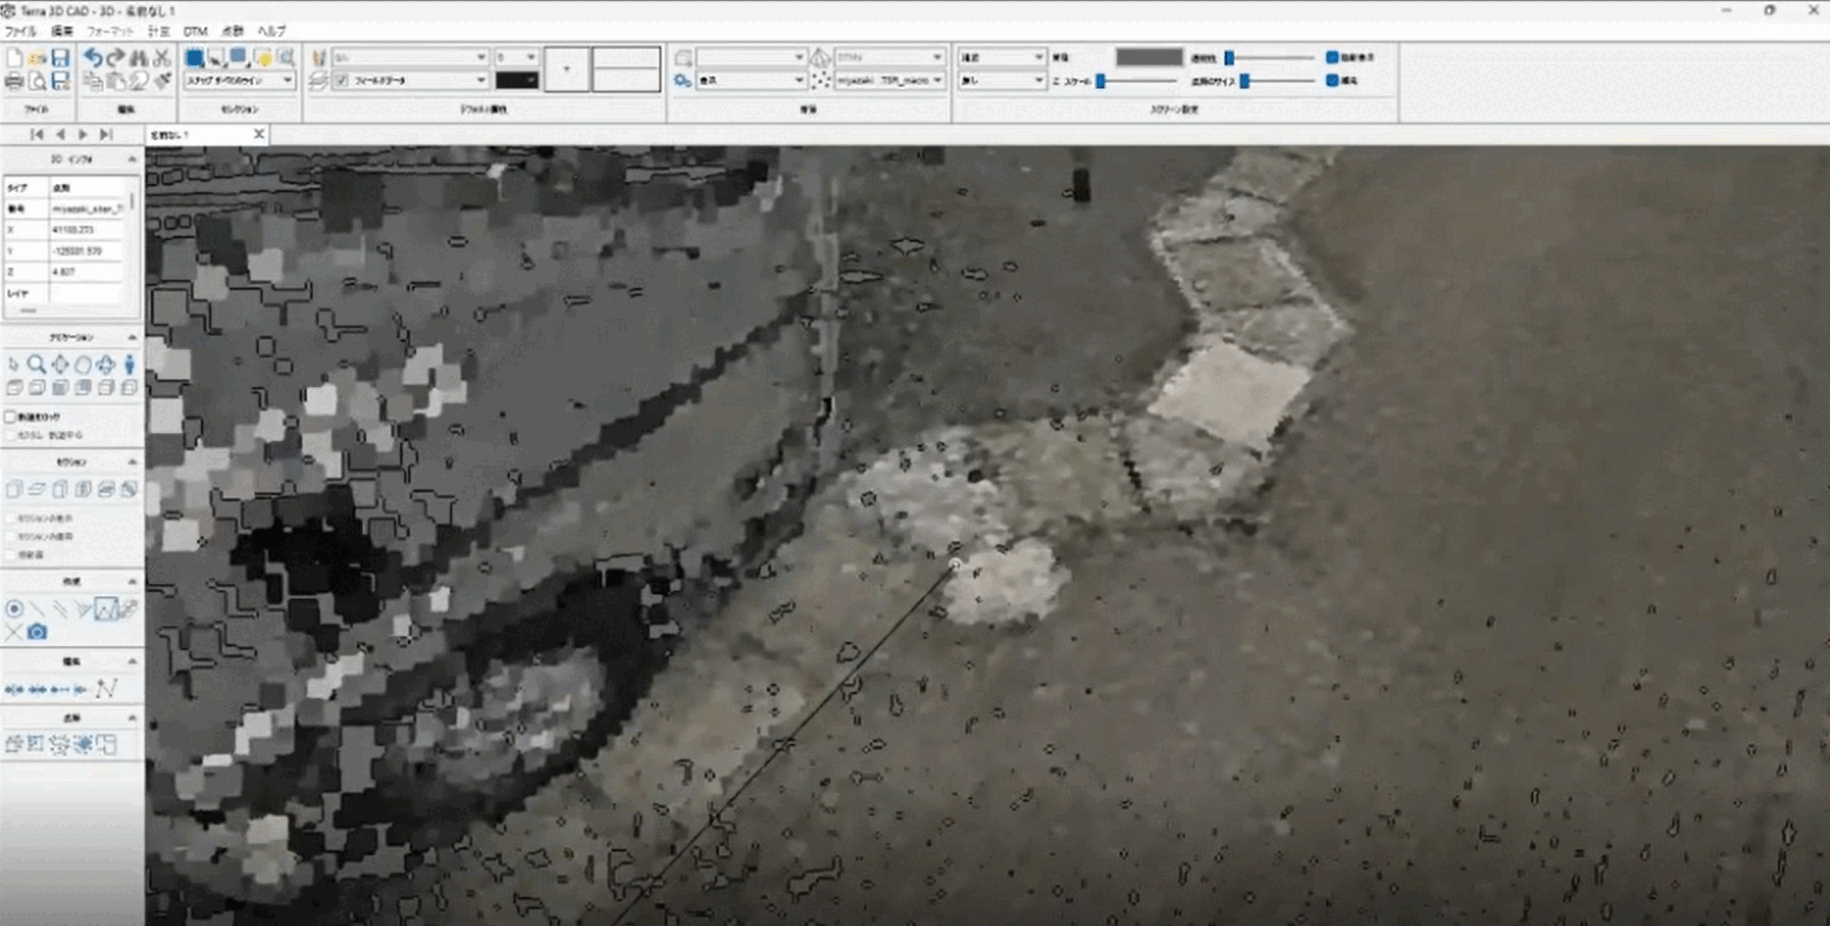
Task: Select the scissors Cut icon
Action: (162, 58)
